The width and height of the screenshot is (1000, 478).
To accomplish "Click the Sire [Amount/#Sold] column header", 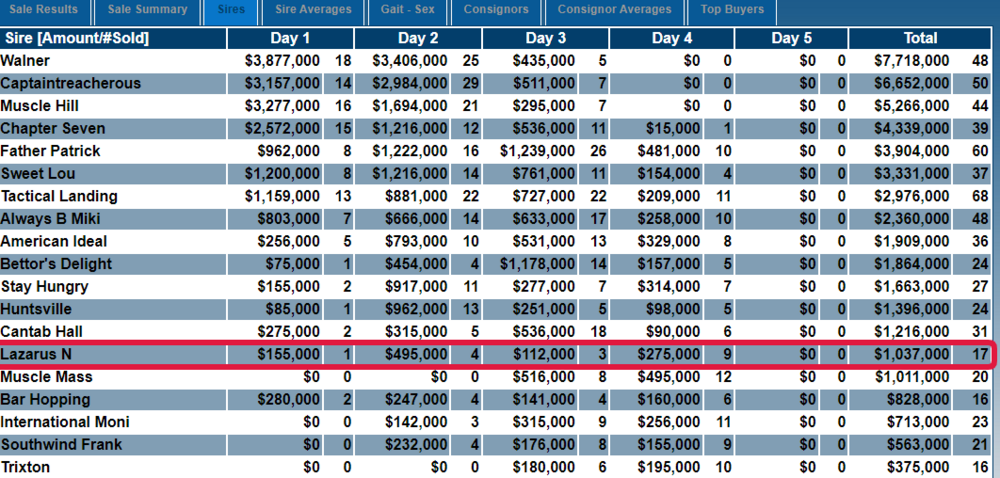I will pos(75,38).
